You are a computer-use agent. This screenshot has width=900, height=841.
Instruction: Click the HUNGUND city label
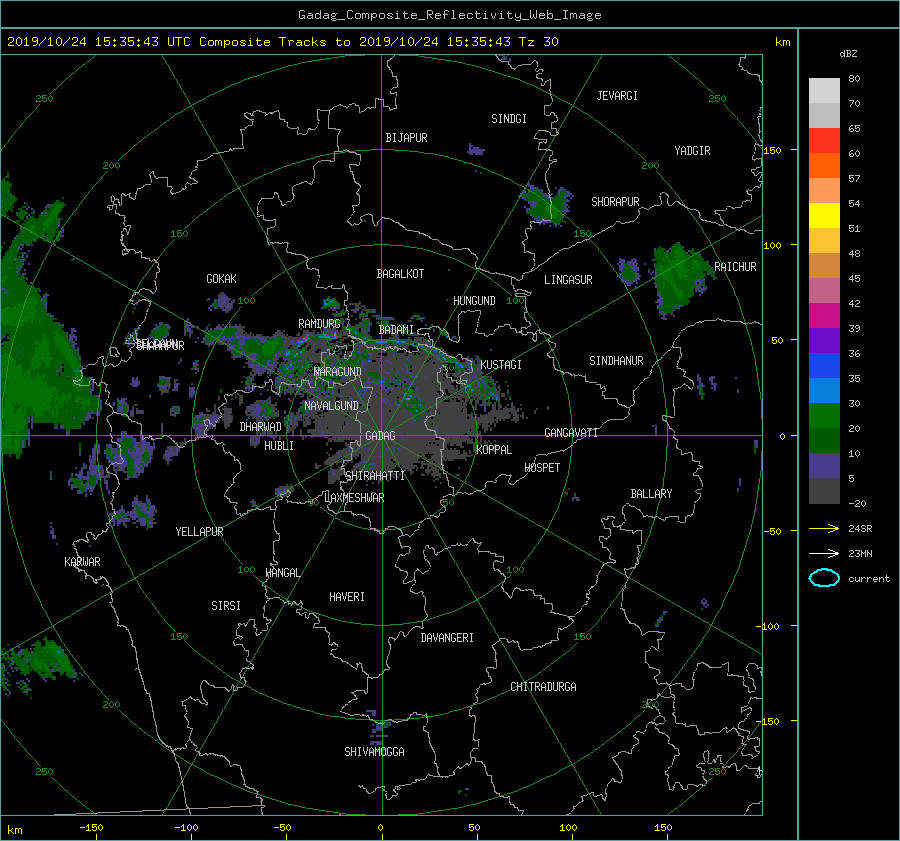[474, 301]
